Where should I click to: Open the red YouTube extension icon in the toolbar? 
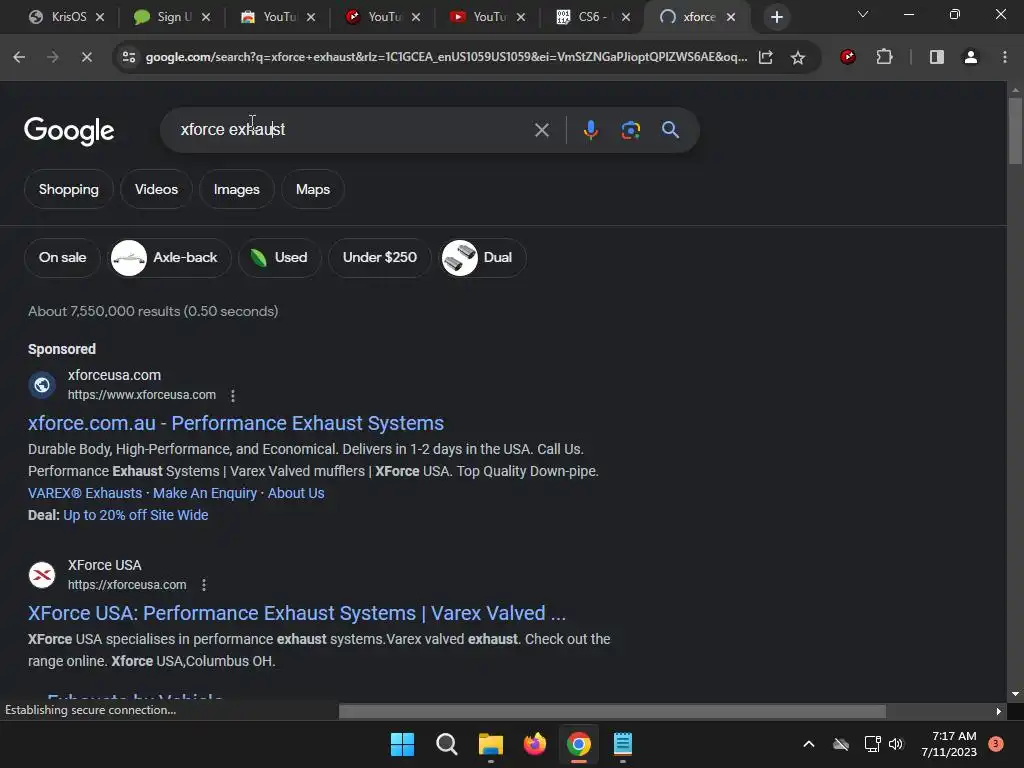[x=848, y=57]
